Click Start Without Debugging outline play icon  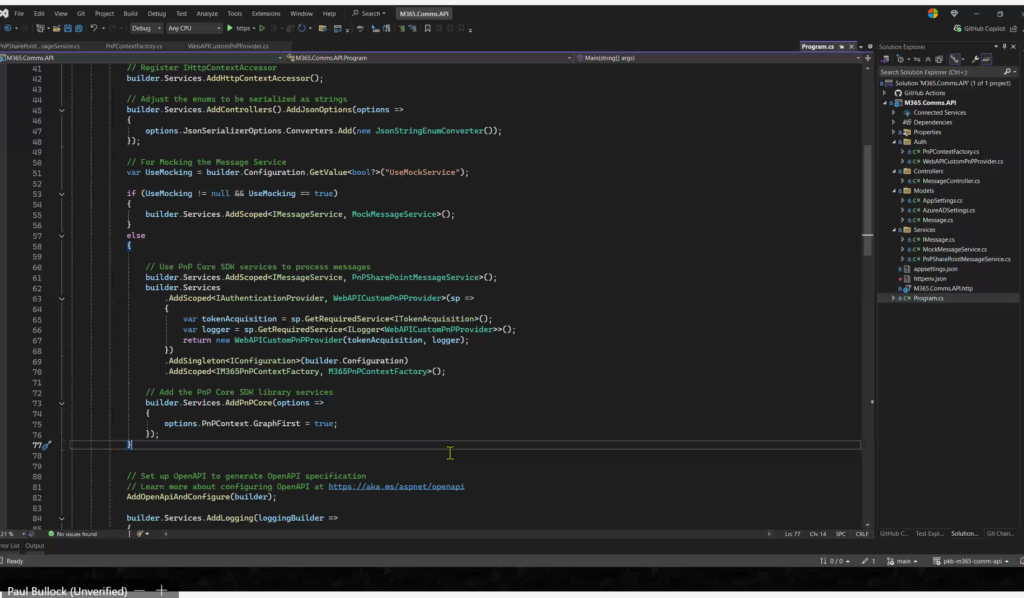[262, 28]
